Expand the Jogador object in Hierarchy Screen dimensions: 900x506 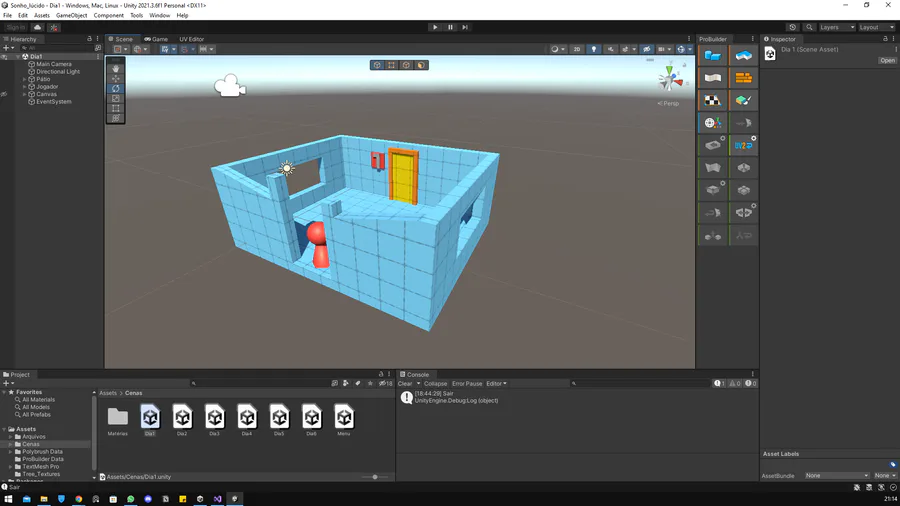point(25,87)
